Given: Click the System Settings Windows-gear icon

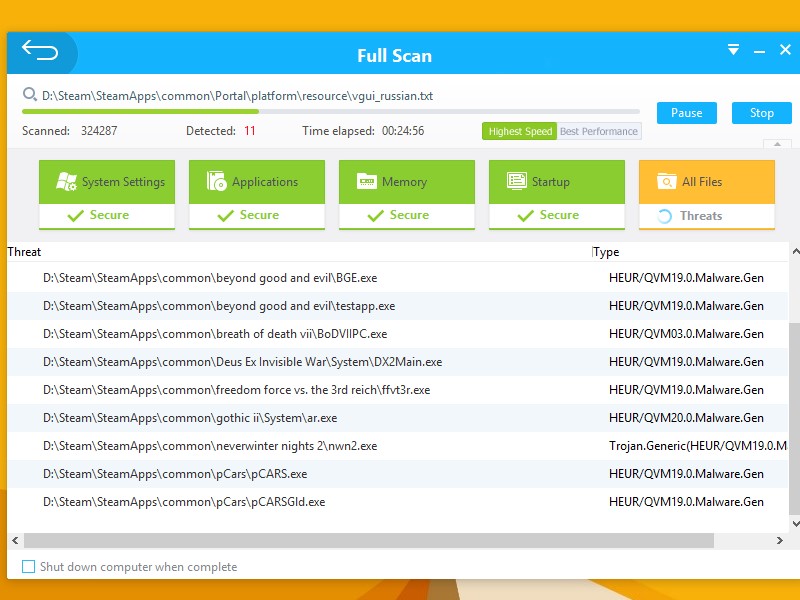Looking at the screenshot, I should [x=66, y=182].
